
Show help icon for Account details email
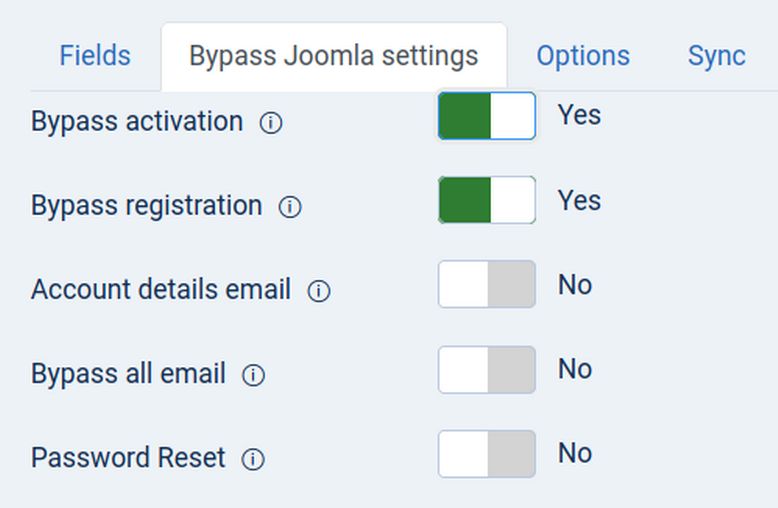click(319, 291)
